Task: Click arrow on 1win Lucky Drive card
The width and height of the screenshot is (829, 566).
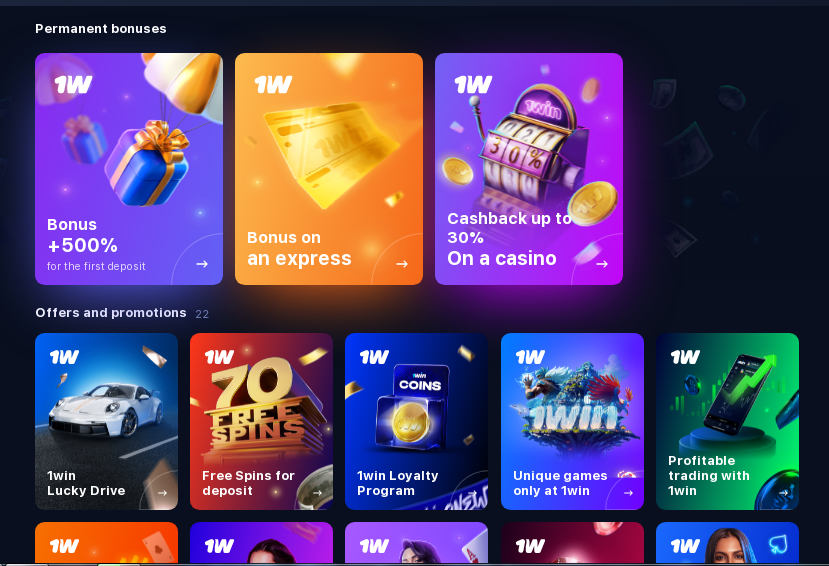Action: (162, 493)
